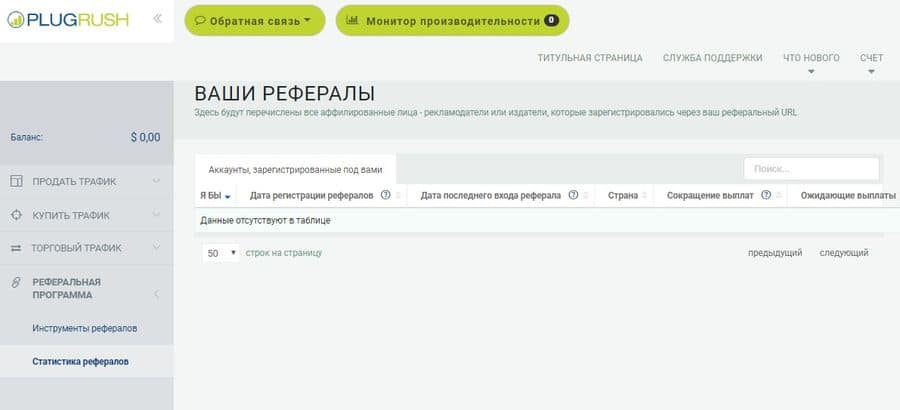Click help icon for Дата последнего входа реферала
Viewport: 900px width, 410px height.
coord(573,195)
